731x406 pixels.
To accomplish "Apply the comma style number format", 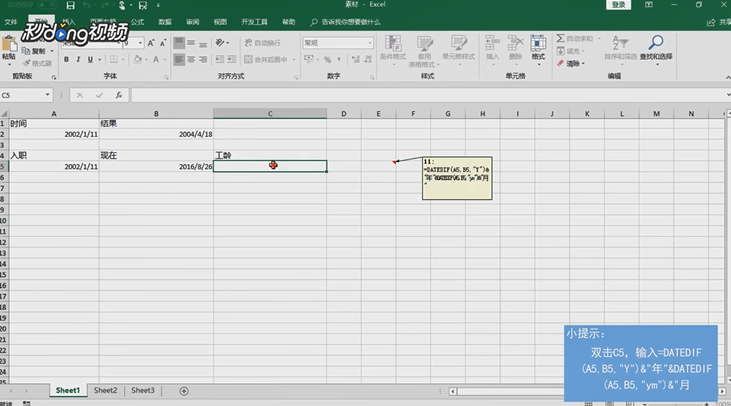I will (x=339, y=60).
